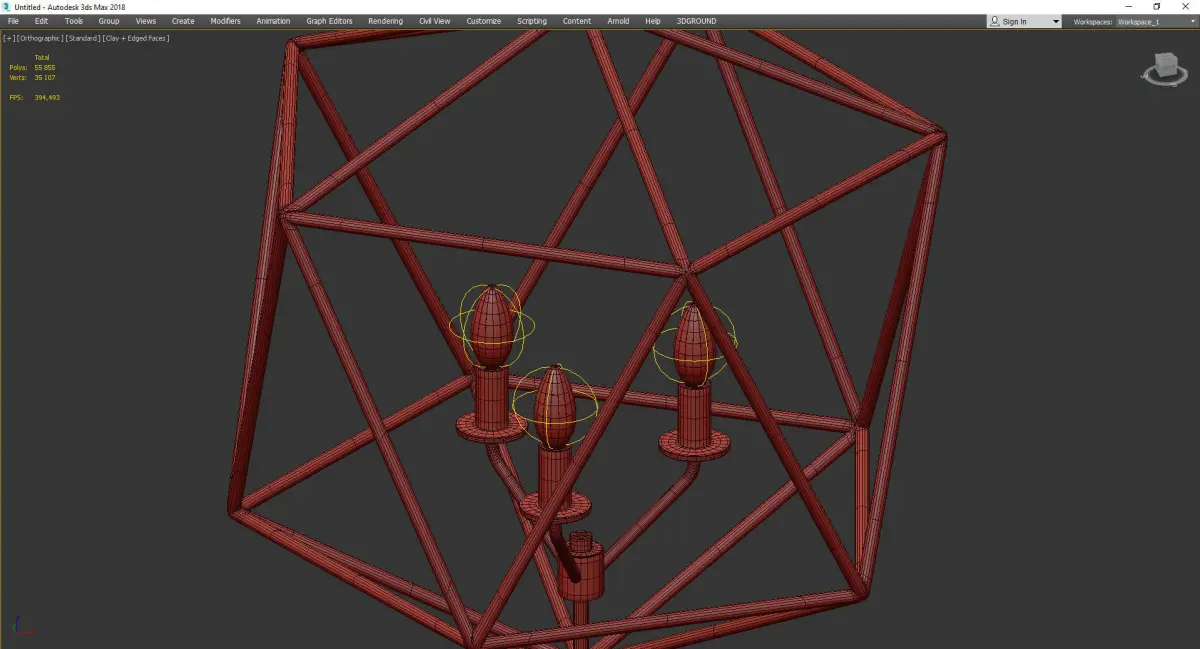Restore down the 3ds Max window
1200x649 pixels.
pos(1157,7)
